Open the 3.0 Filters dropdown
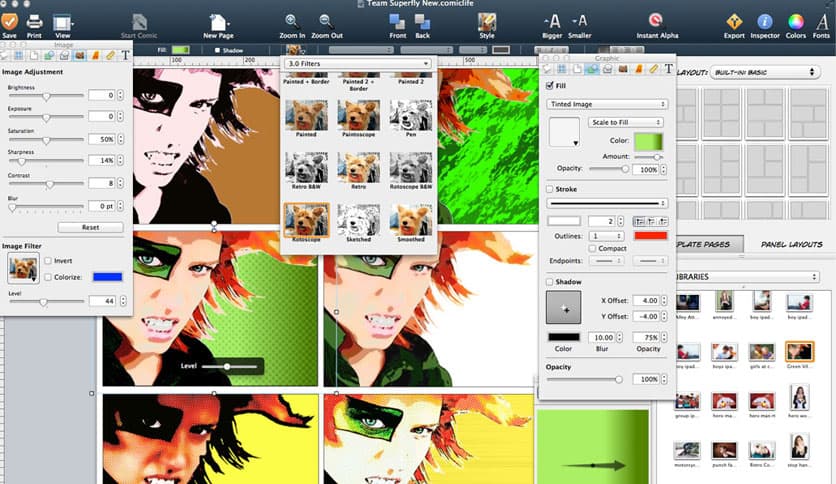This screenshot has width=836, height=484. [x=358, y=64]
